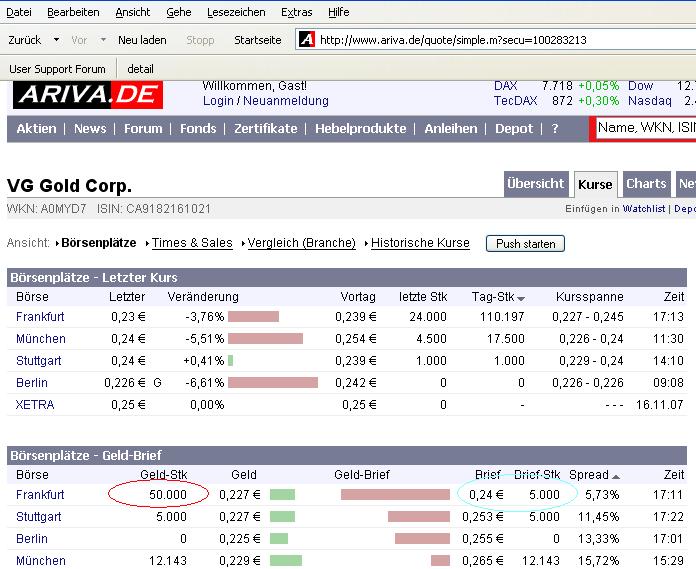Sort by Tag-Stk column arrow
The image size is (696, 569).
pos(521,299)
